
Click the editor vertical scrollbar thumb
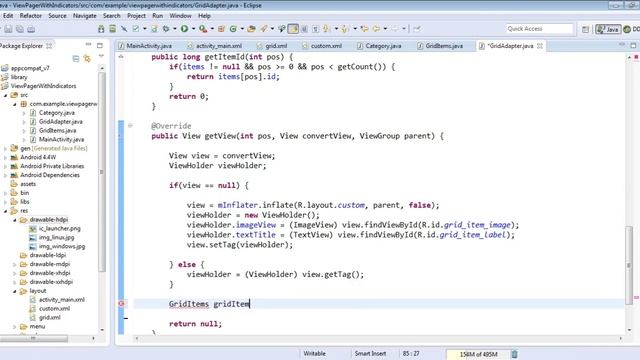629,265
